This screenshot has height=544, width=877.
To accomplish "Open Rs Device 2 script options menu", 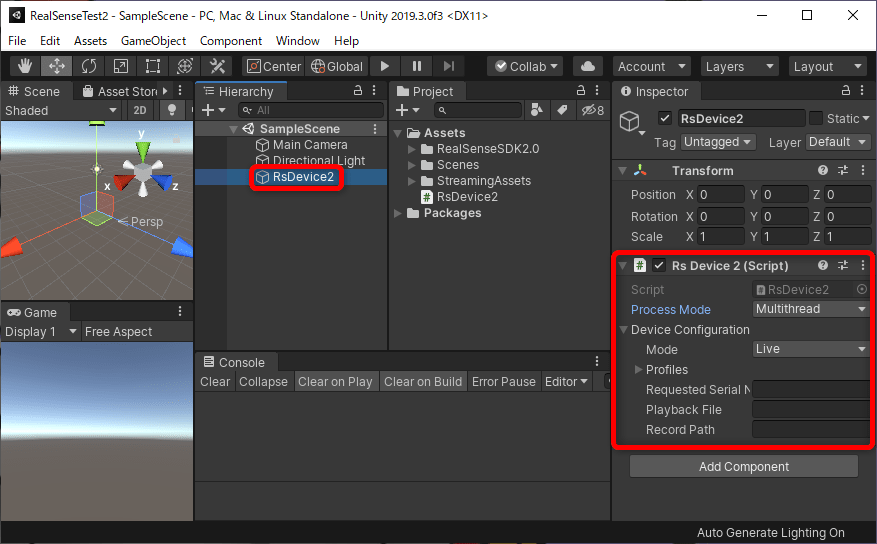I will coord(863,265).
